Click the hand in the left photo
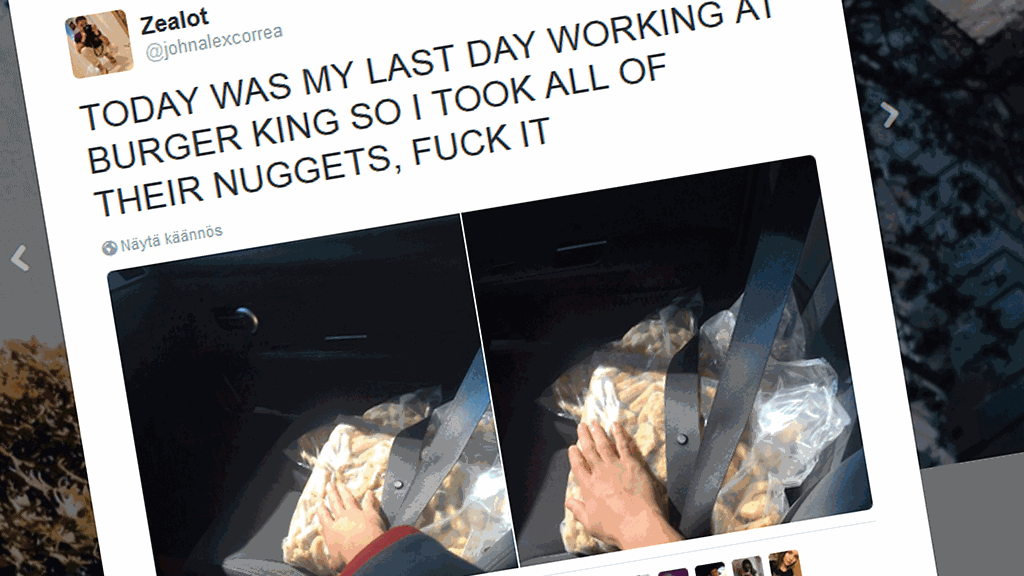This screenshot has width=1024, height=576. pyautogui.click(x=353, y=516)
